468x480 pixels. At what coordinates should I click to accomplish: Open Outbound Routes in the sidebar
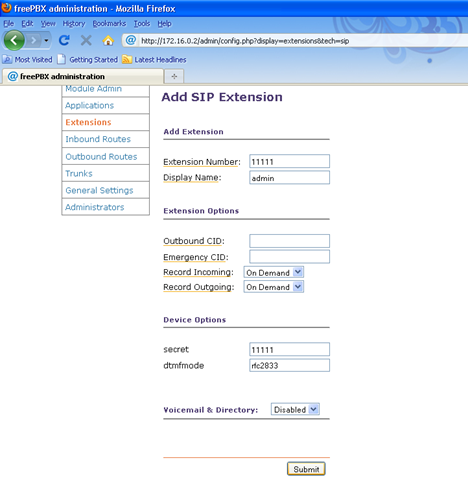coord(105,156)
